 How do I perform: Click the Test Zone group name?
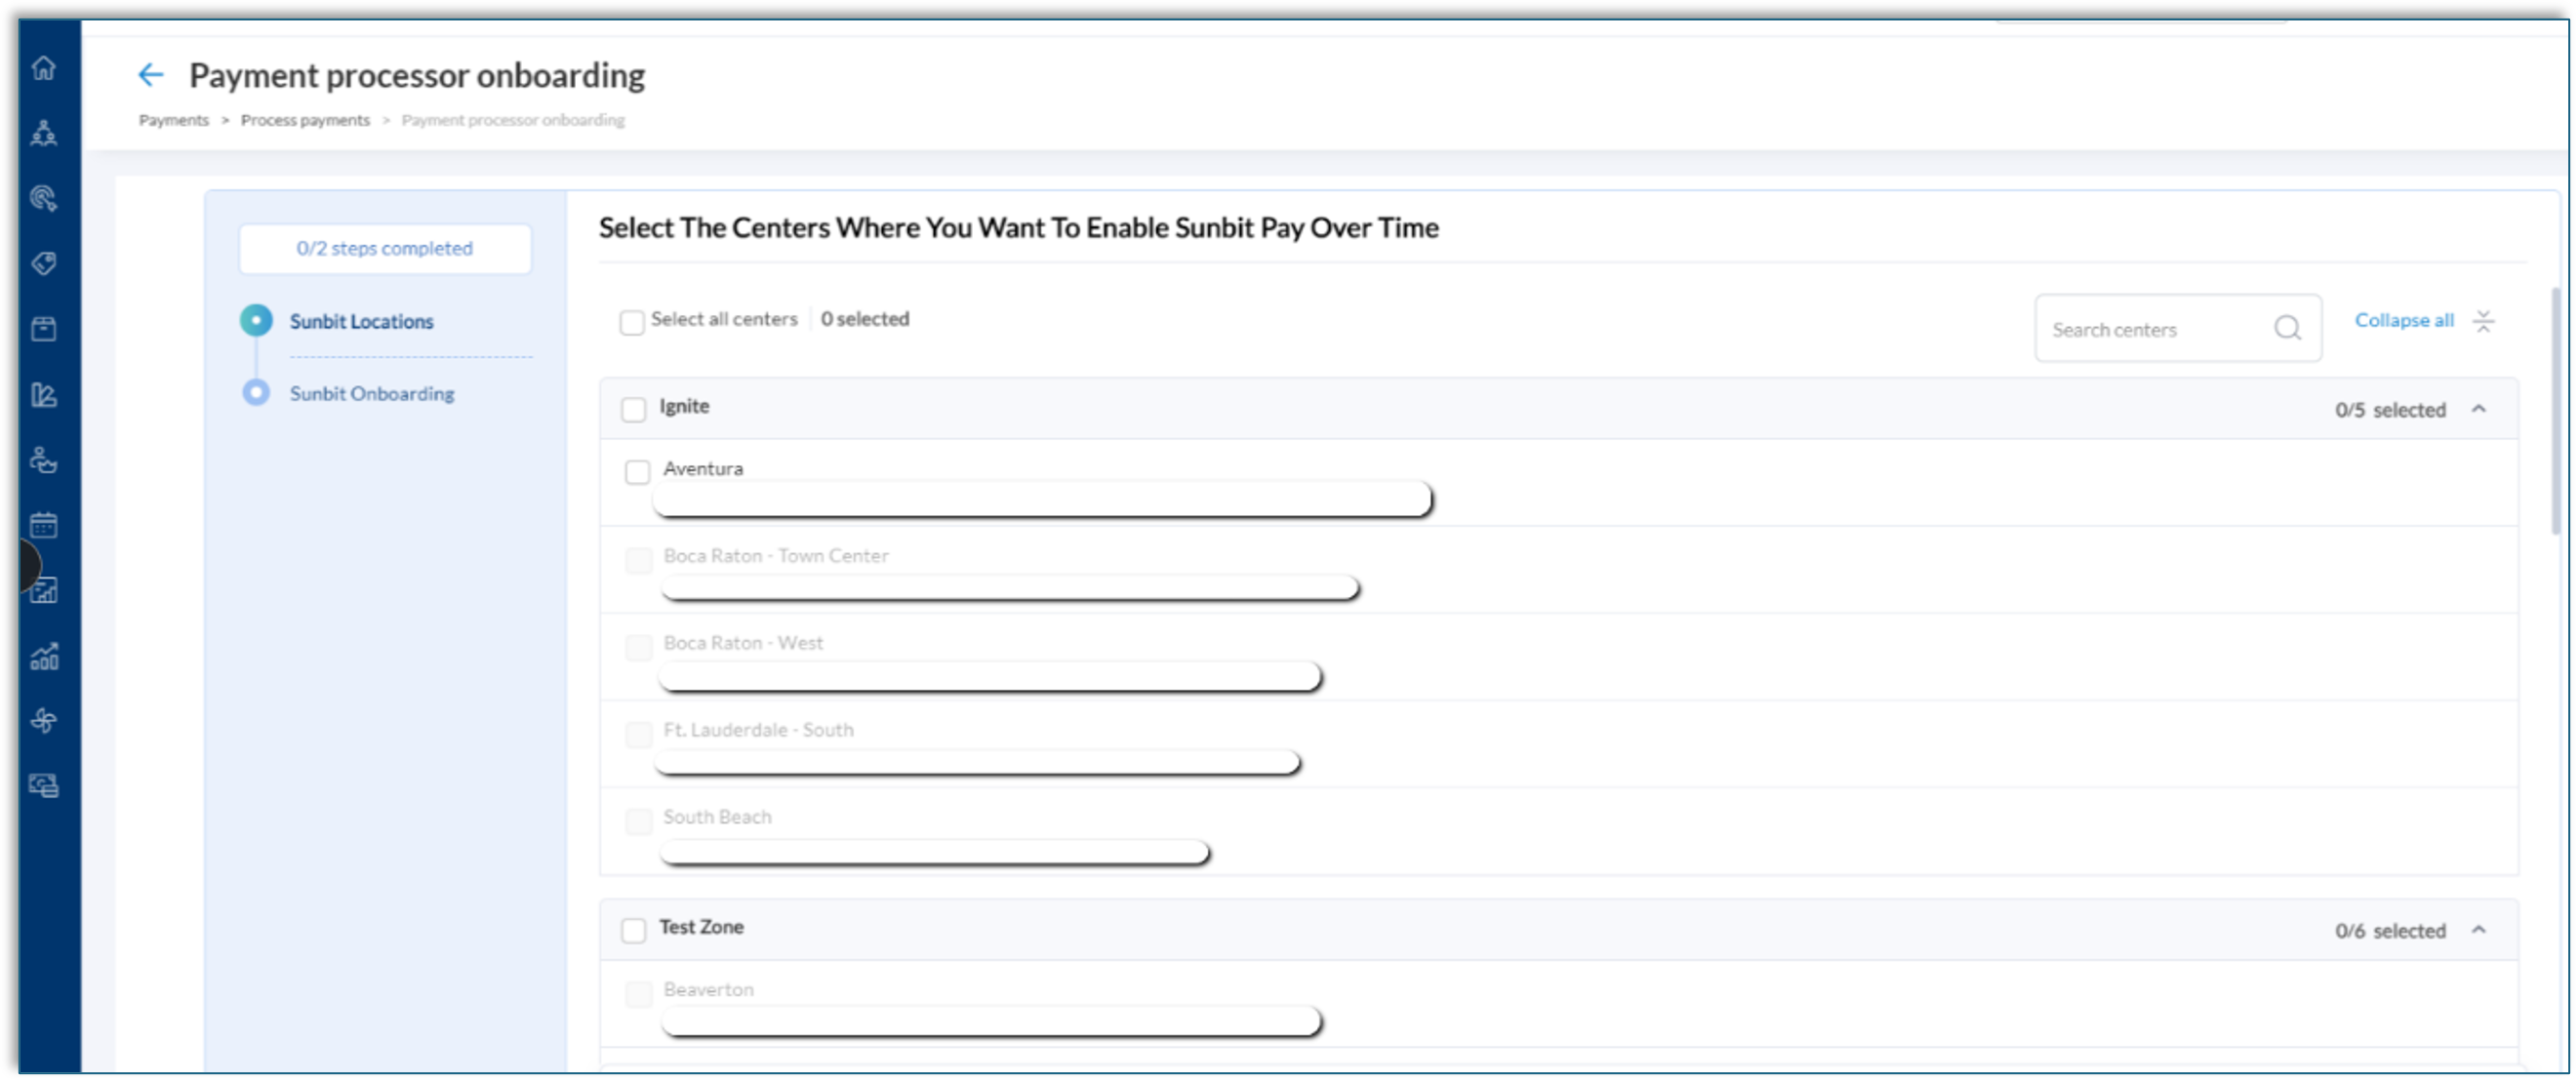[701, 927]
